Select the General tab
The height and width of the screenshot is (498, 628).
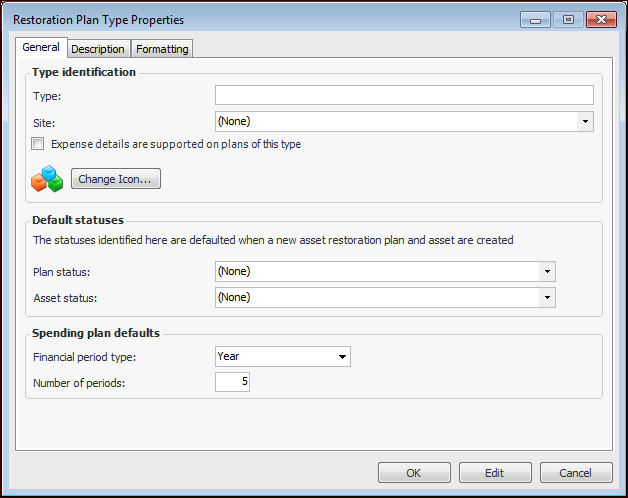click(41, 47)
